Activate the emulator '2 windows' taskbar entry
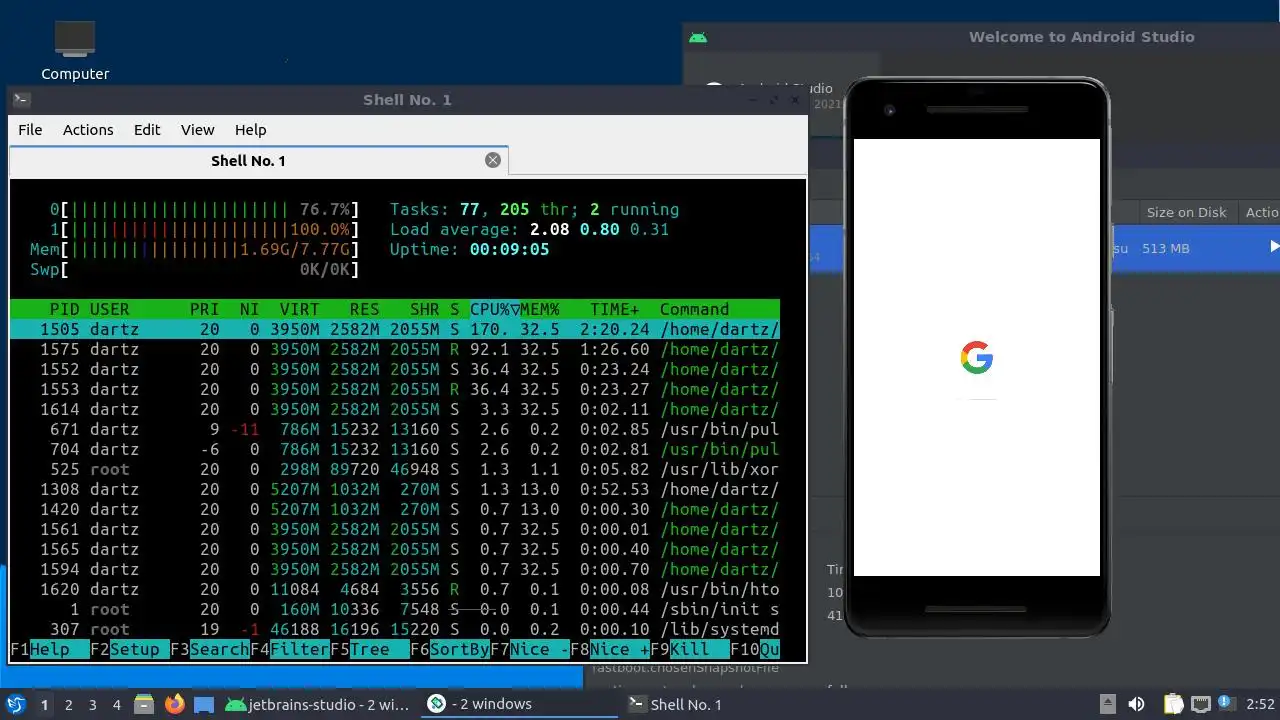The height and width of the screenshot is (720, 1280). tap(518, 704)
